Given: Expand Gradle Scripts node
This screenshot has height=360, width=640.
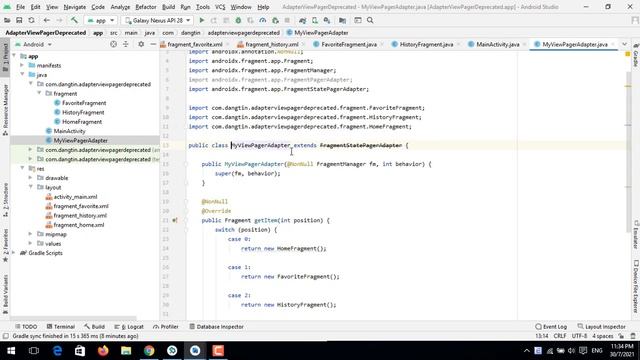Looking at the screenshot, I should pos(13,253).
